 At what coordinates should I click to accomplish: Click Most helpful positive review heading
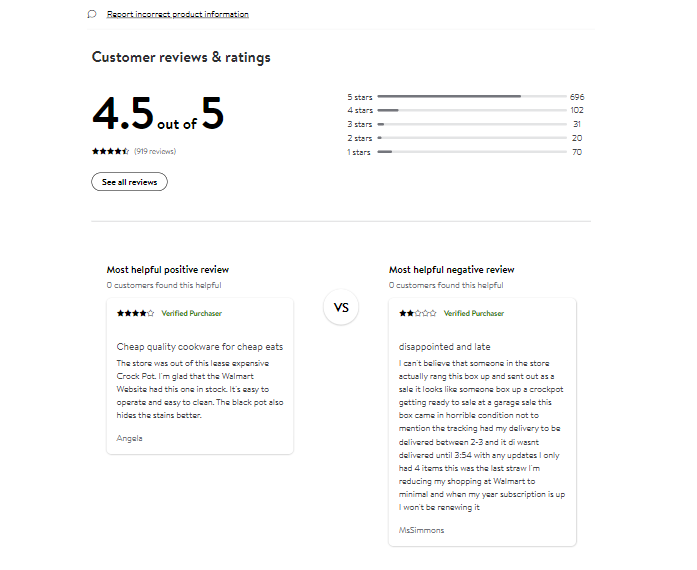pyautogui.click(x=168, y=270)
